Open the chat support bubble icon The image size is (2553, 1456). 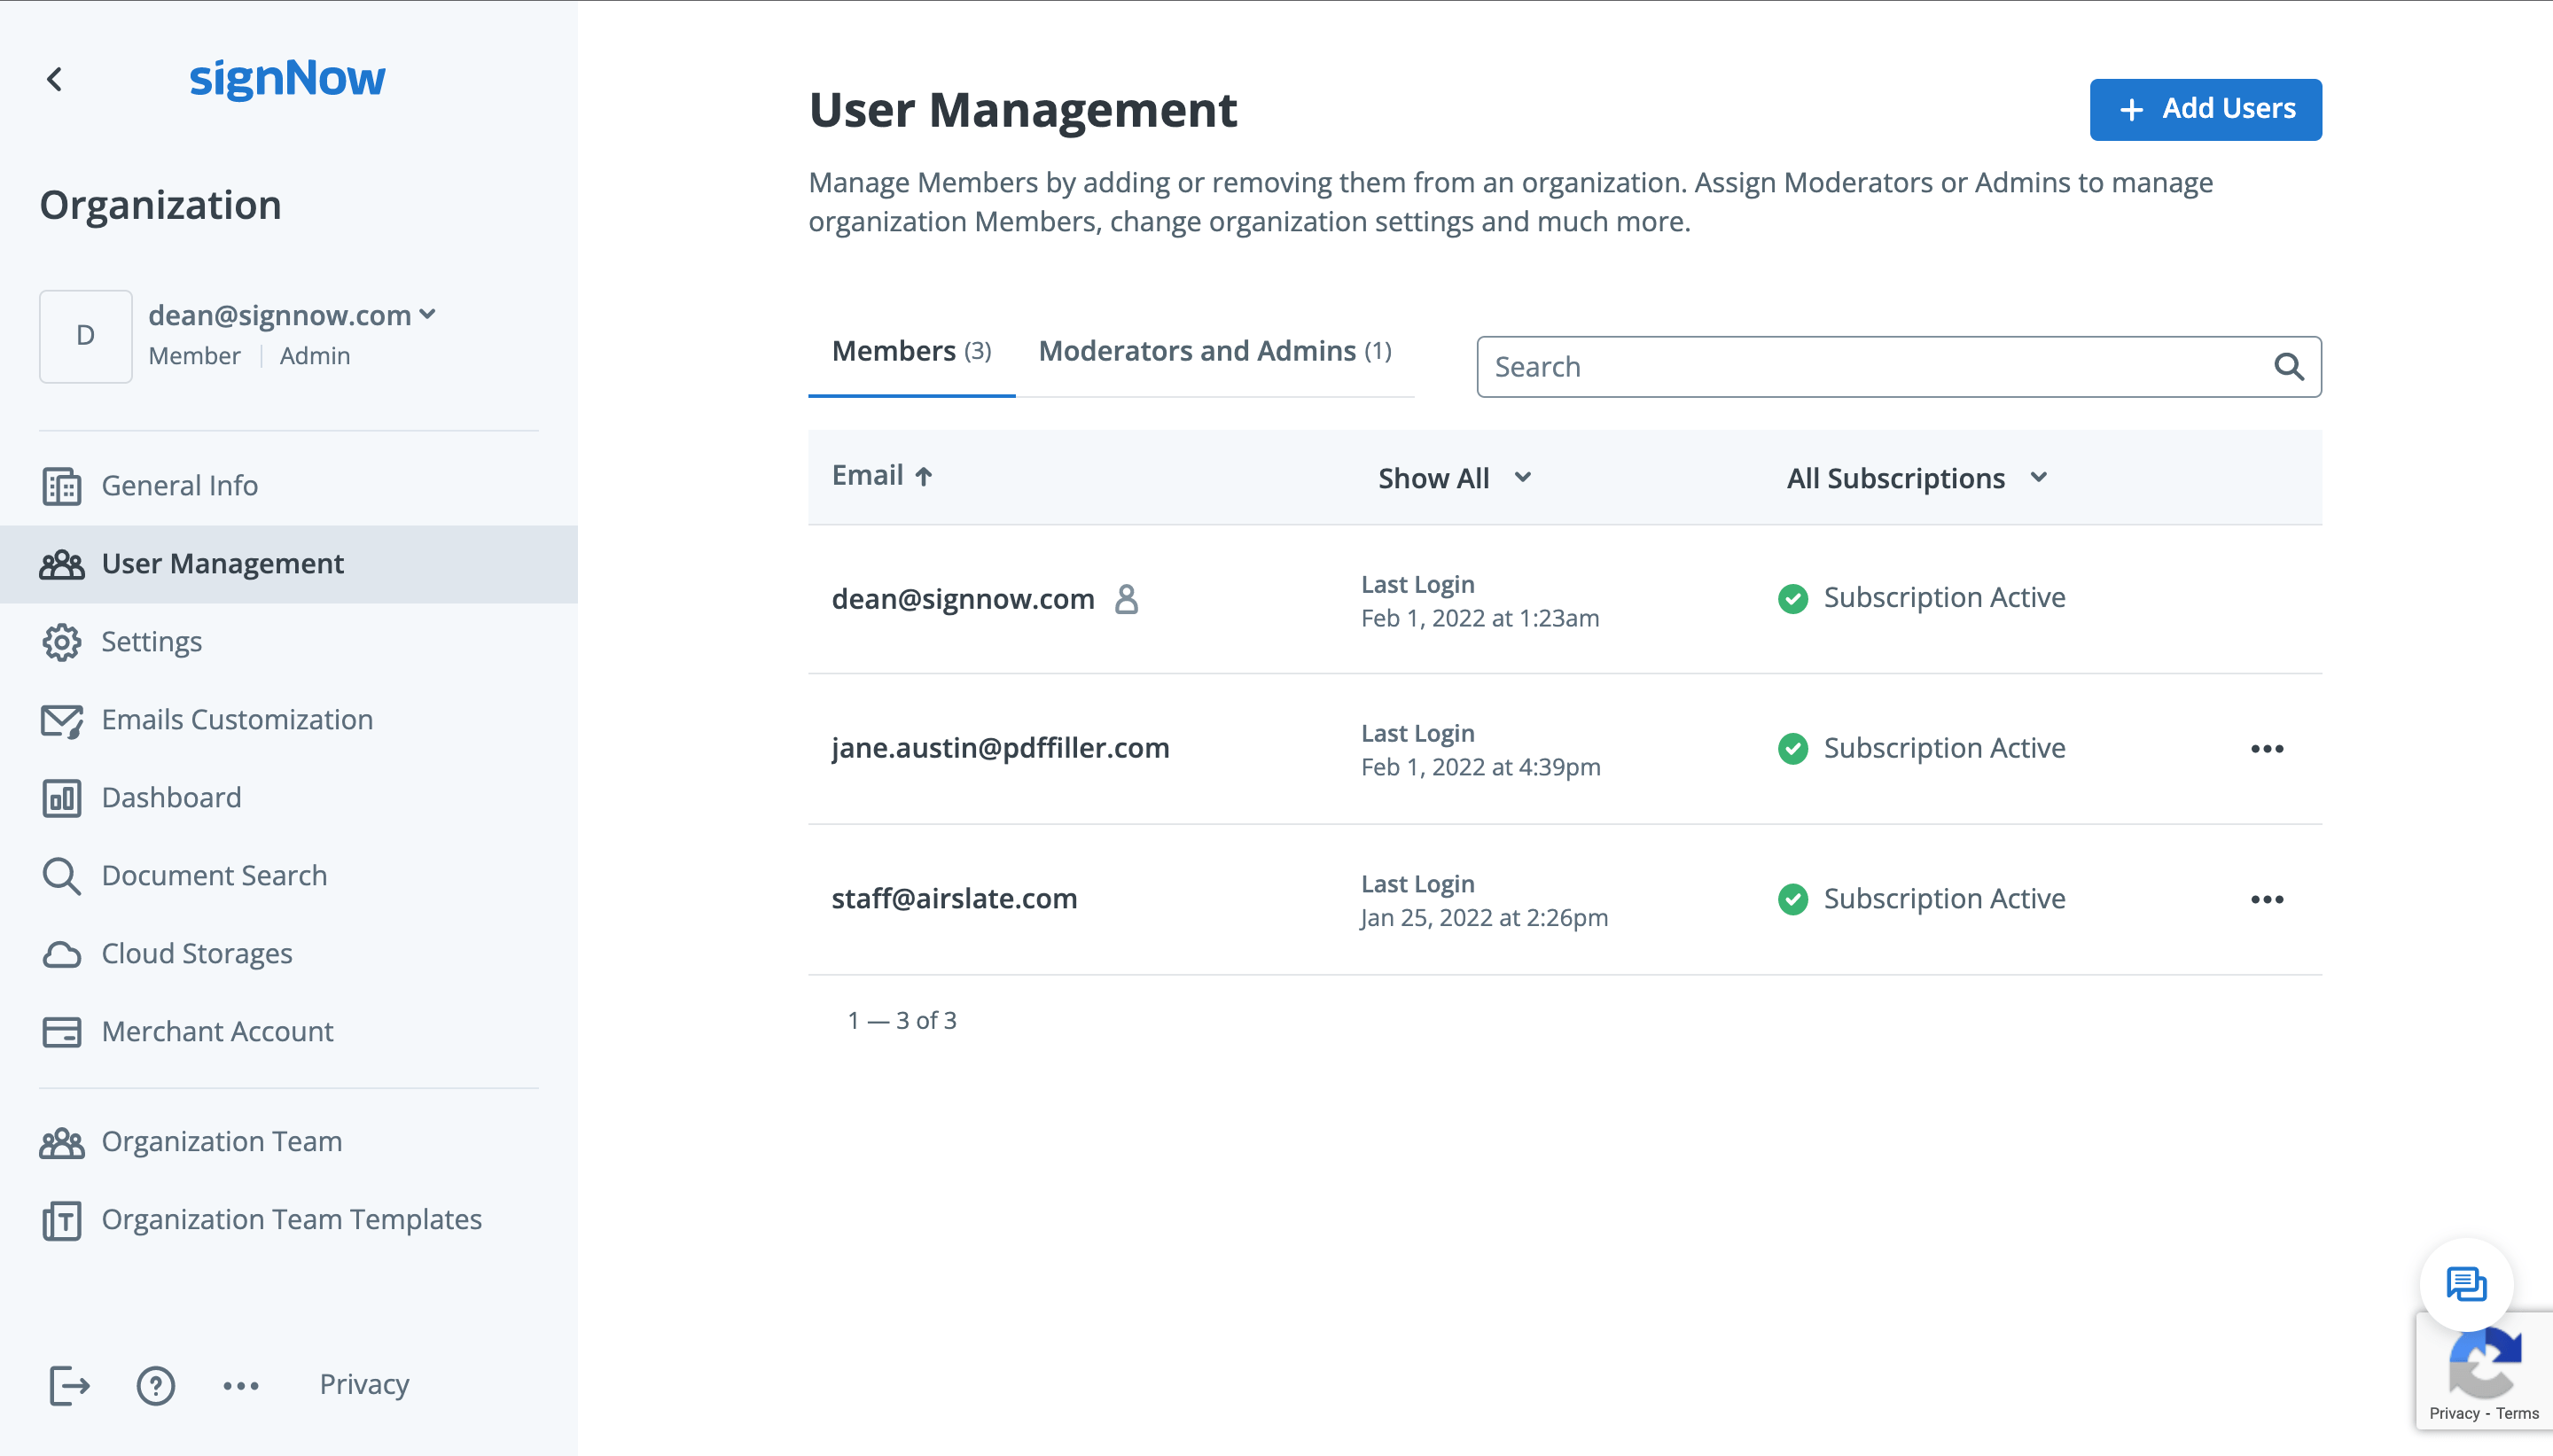tap(2465, 1283)
